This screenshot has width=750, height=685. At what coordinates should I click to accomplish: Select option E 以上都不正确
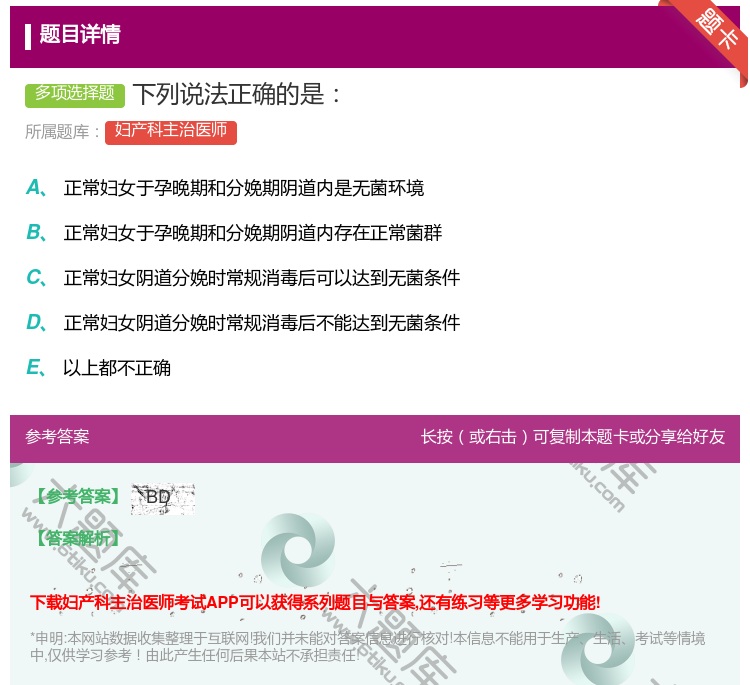click(x=117, y=368)
